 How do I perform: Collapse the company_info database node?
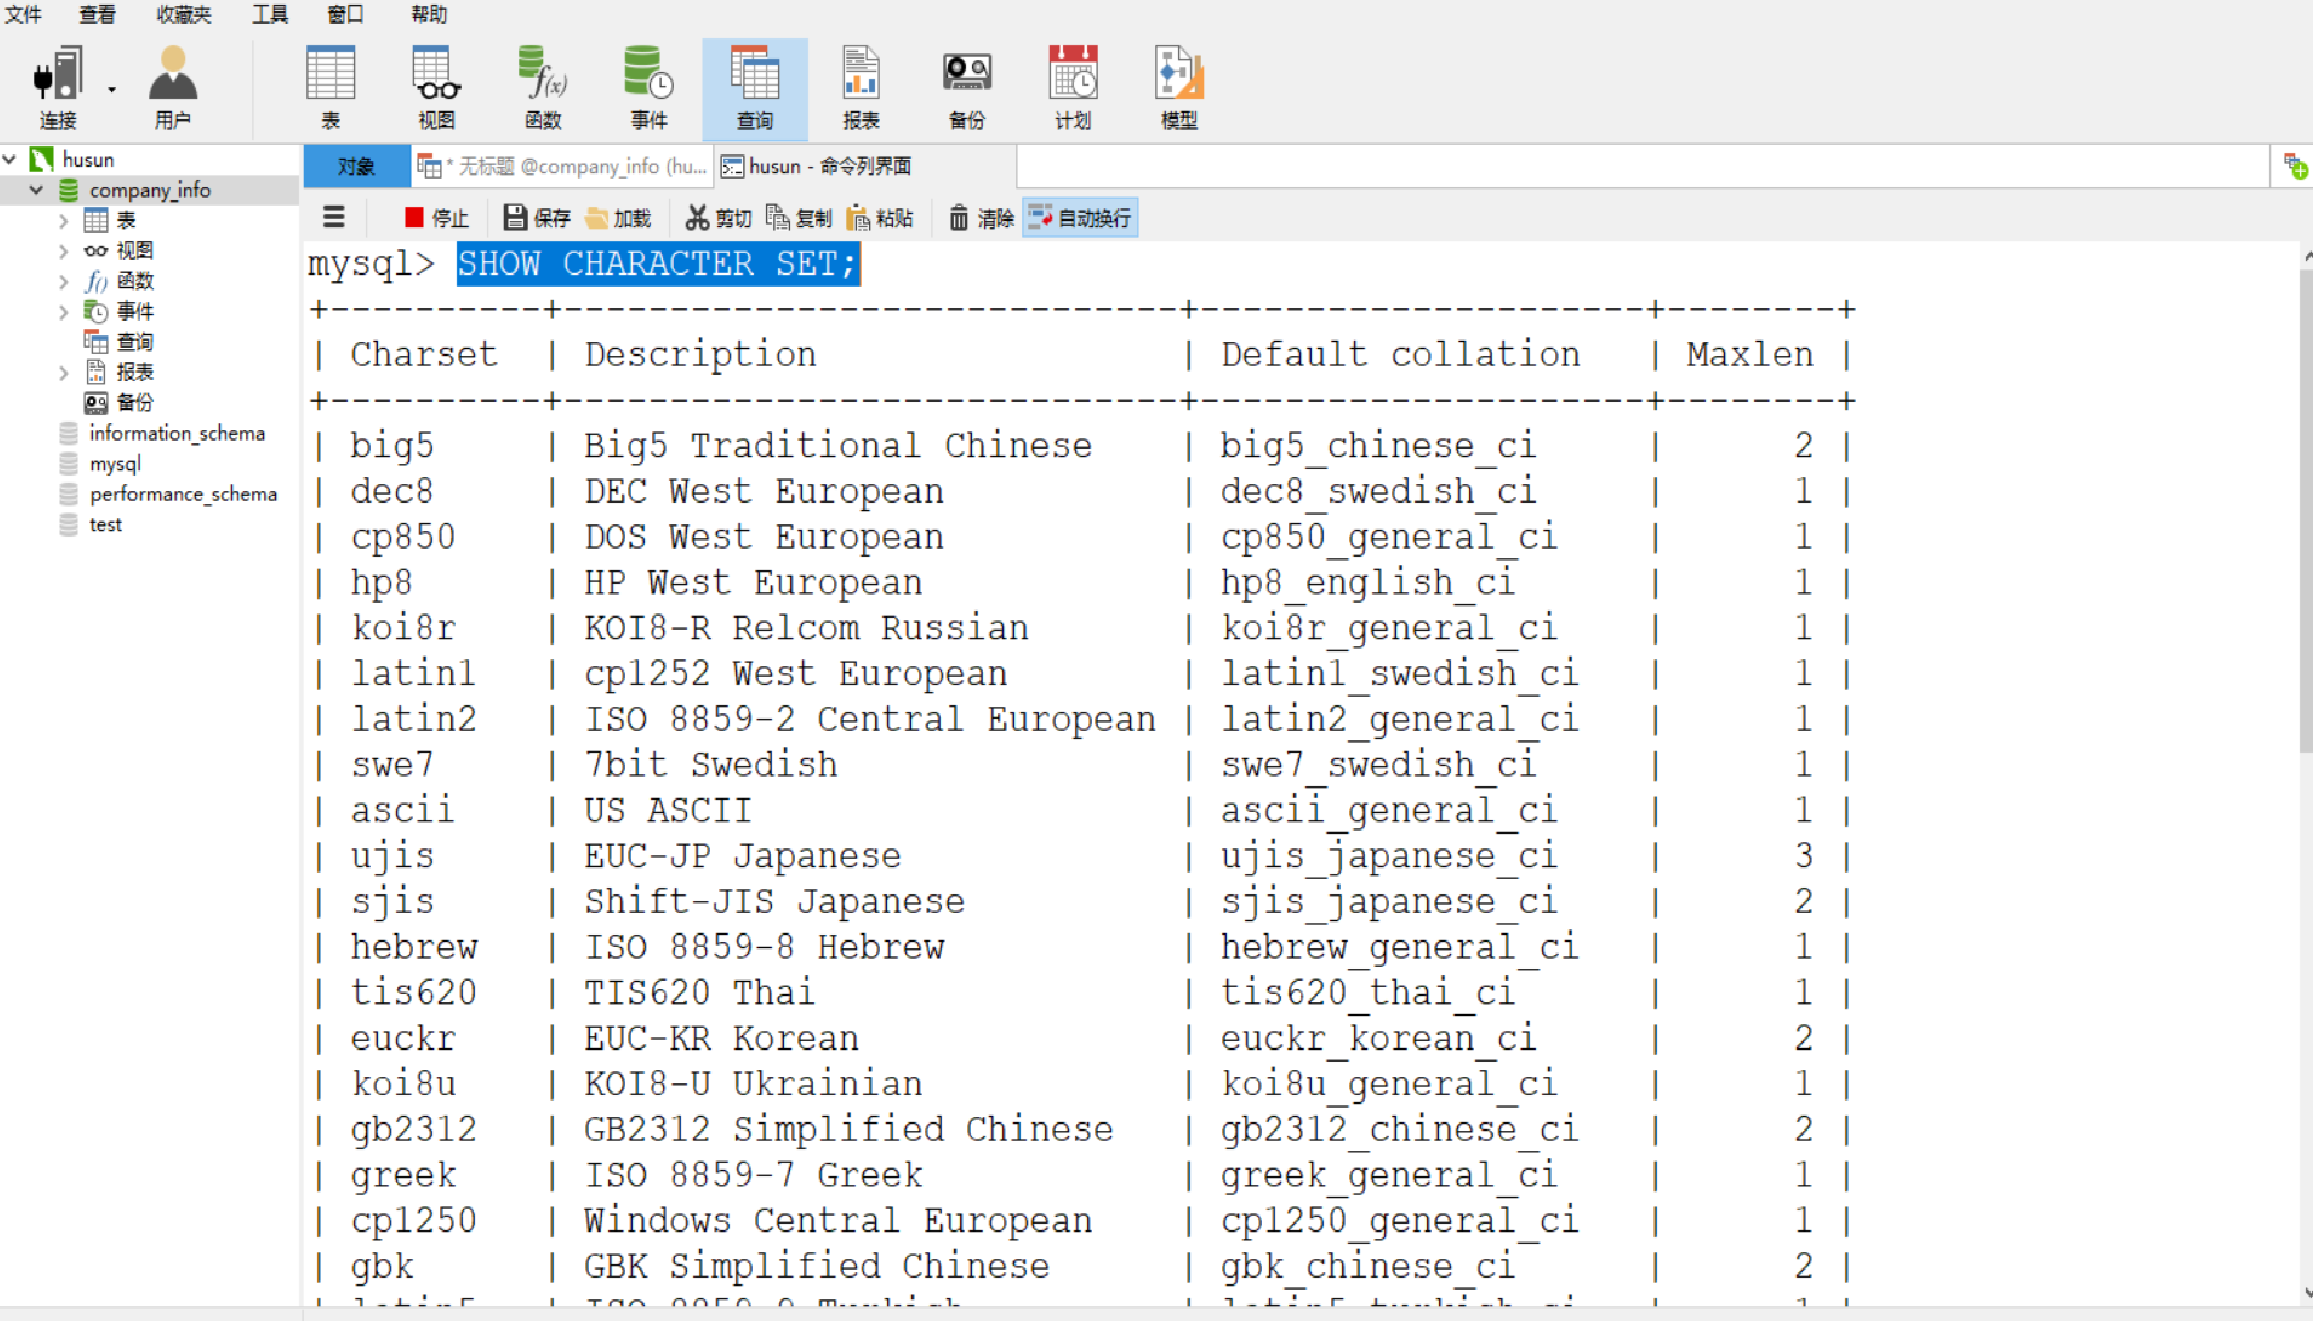(x=36, y=190)
